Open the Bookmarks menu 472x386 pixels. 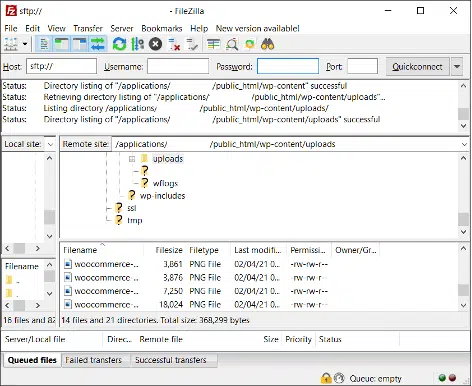162,29
